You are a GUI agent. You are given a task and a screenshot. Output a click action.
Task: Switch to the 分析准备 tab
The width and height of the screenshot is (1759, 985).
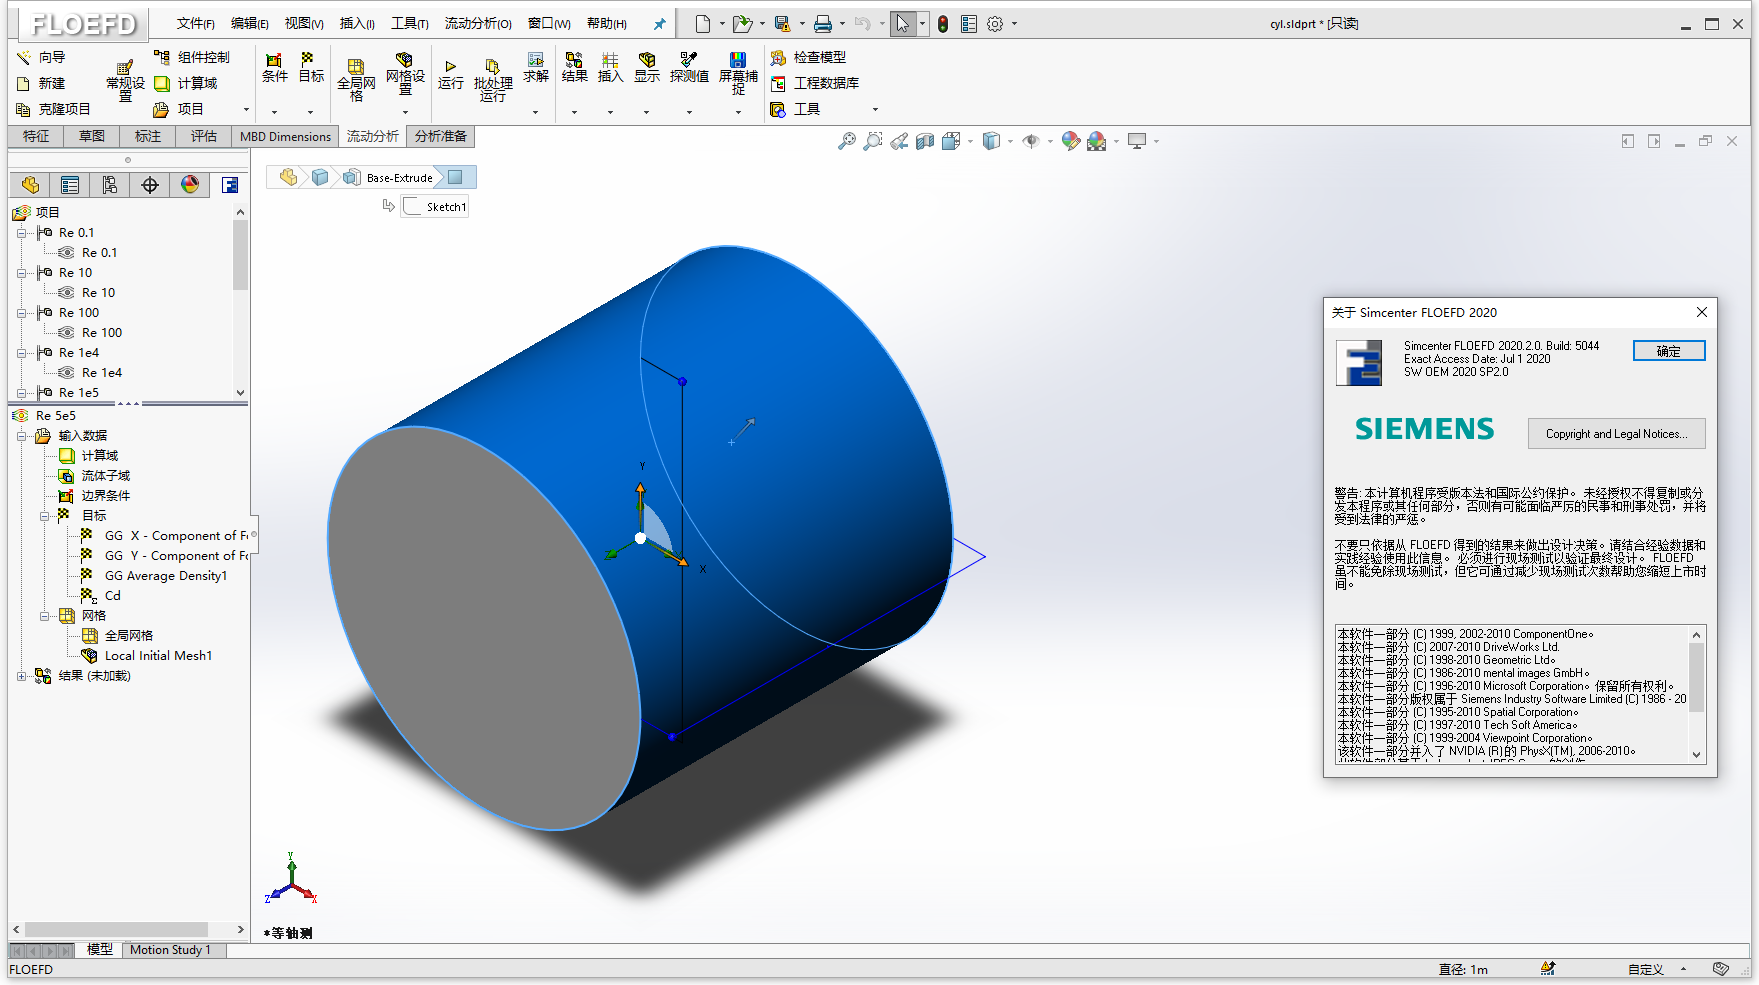440,136
